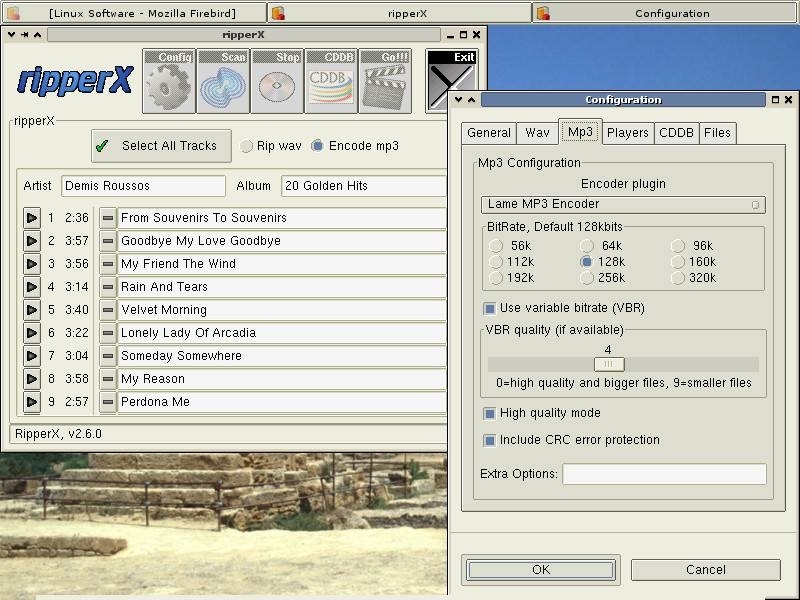Open the CDDB lookup toolbar icon
Image resolution: width=800 pixels, height=600 pixels.
[x=331, y=81]
